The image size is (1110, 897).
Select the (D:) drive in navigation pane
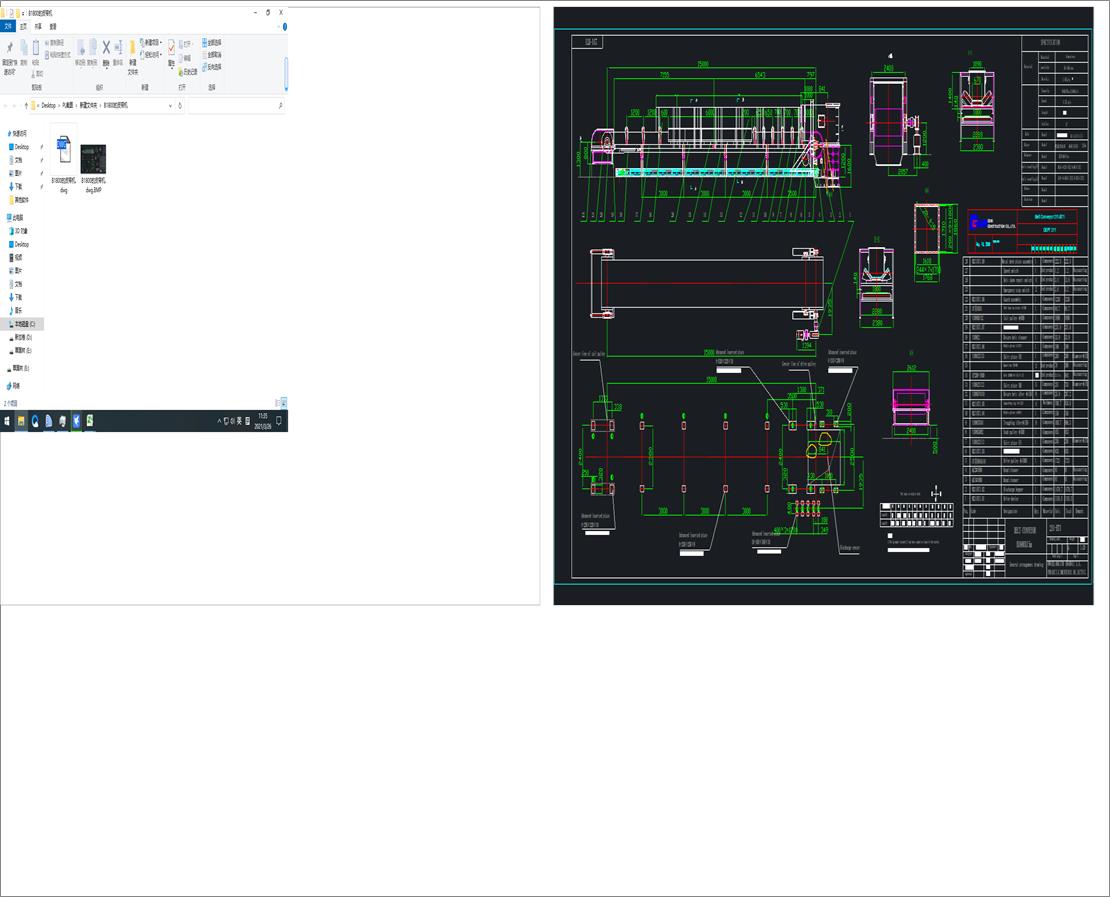[x=21, y=337]
